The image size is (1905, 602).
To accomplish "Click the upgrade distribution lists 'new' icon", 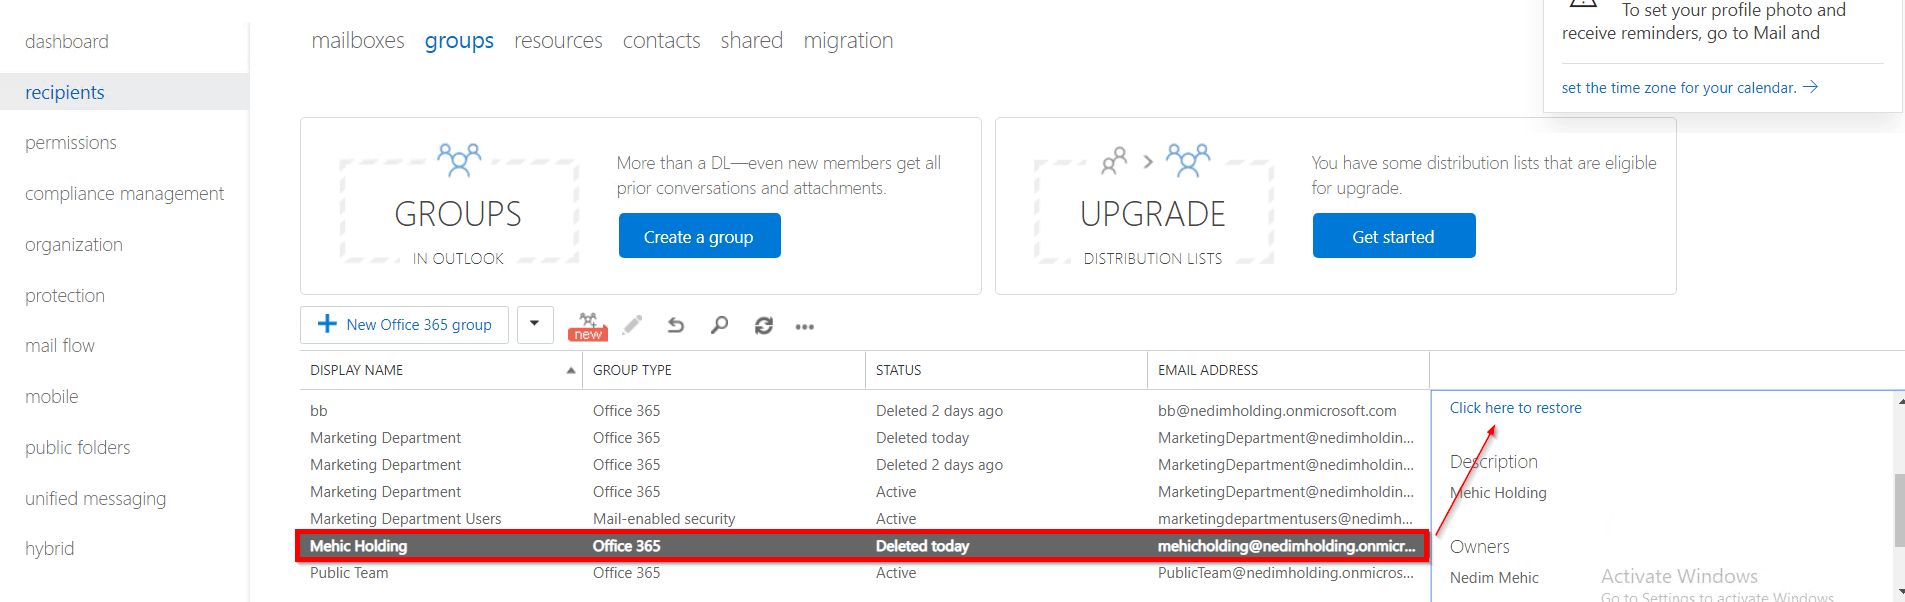I will coord(588,326).
